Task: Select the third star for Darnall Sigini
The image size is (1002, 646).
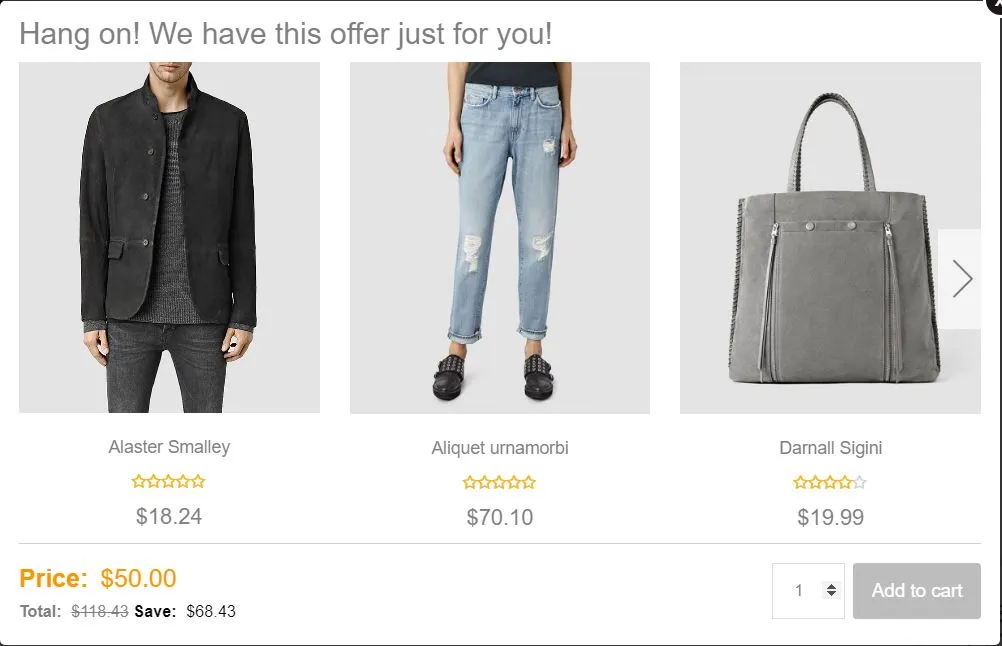Action: pyautogui.click(x=831, y=481)
